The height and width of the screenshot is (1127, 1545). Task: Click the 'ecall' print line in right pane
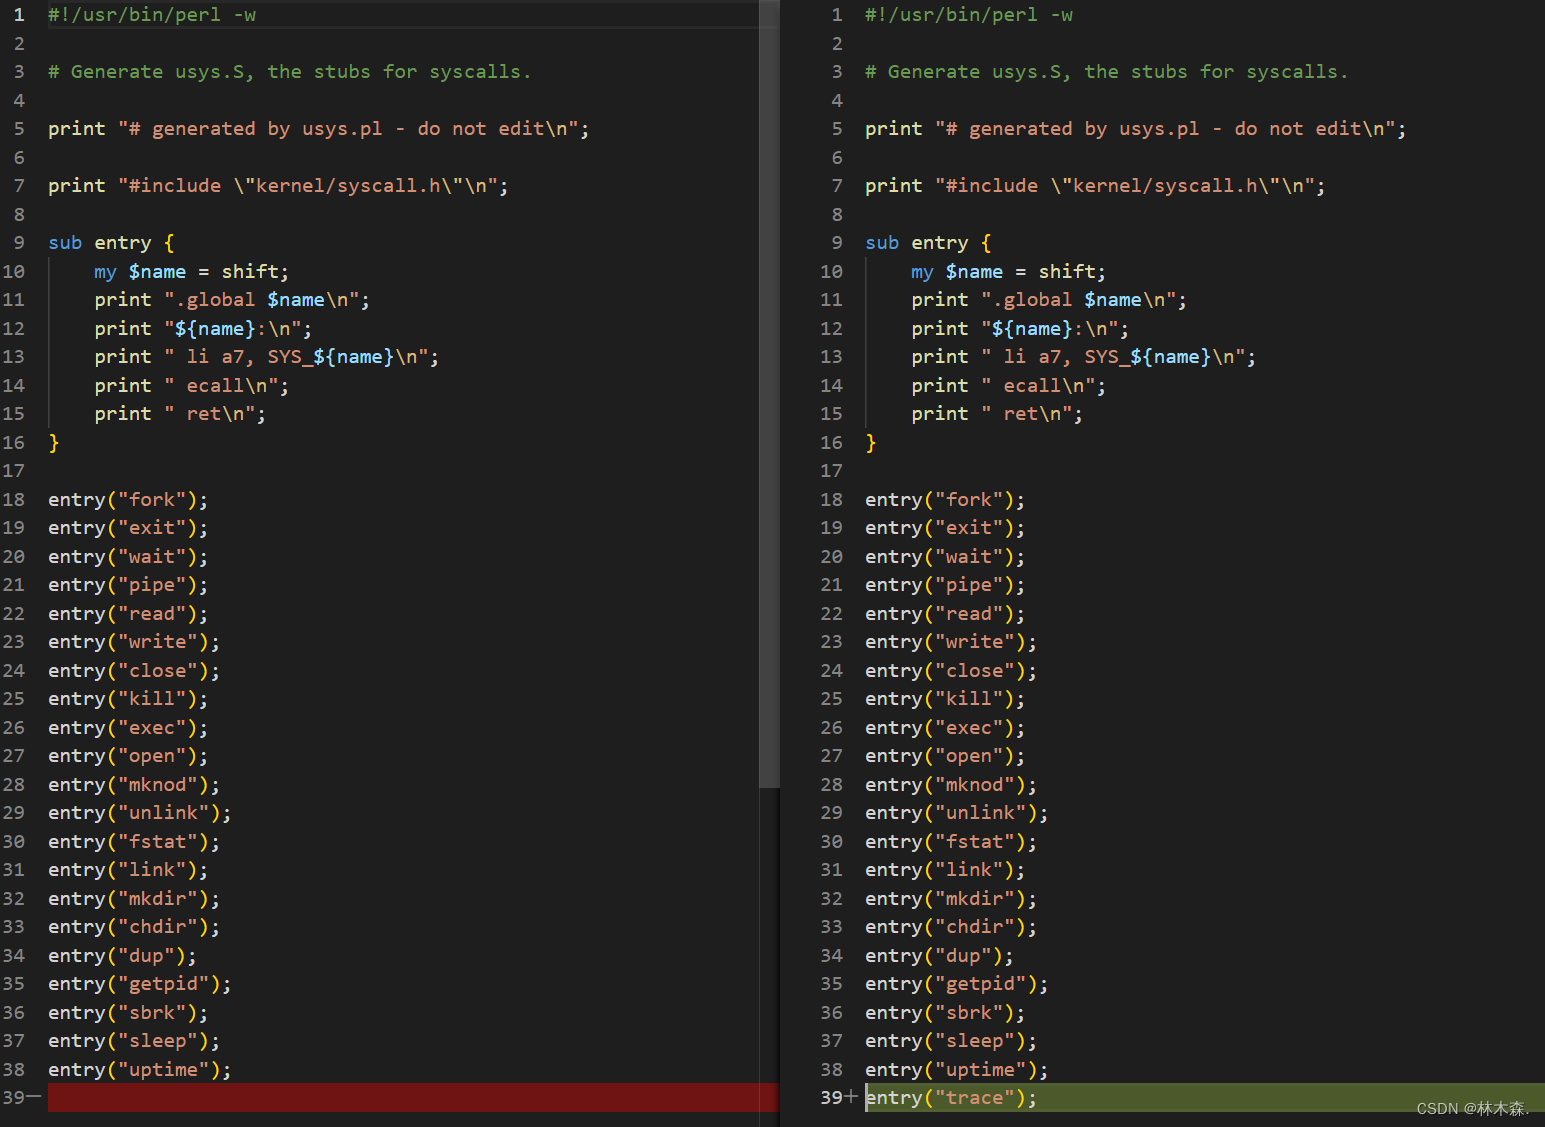pos(1009,386)
